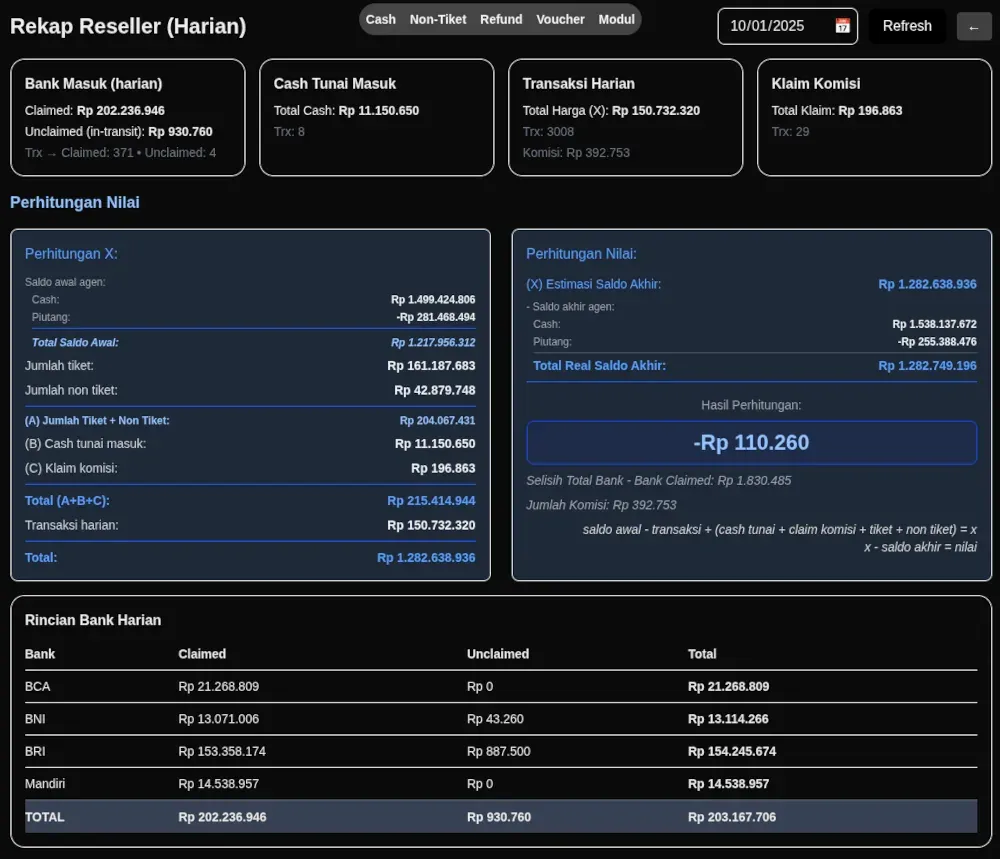
Task: Open the Klaim Komisi summary card
Action: tap(874, 117)
